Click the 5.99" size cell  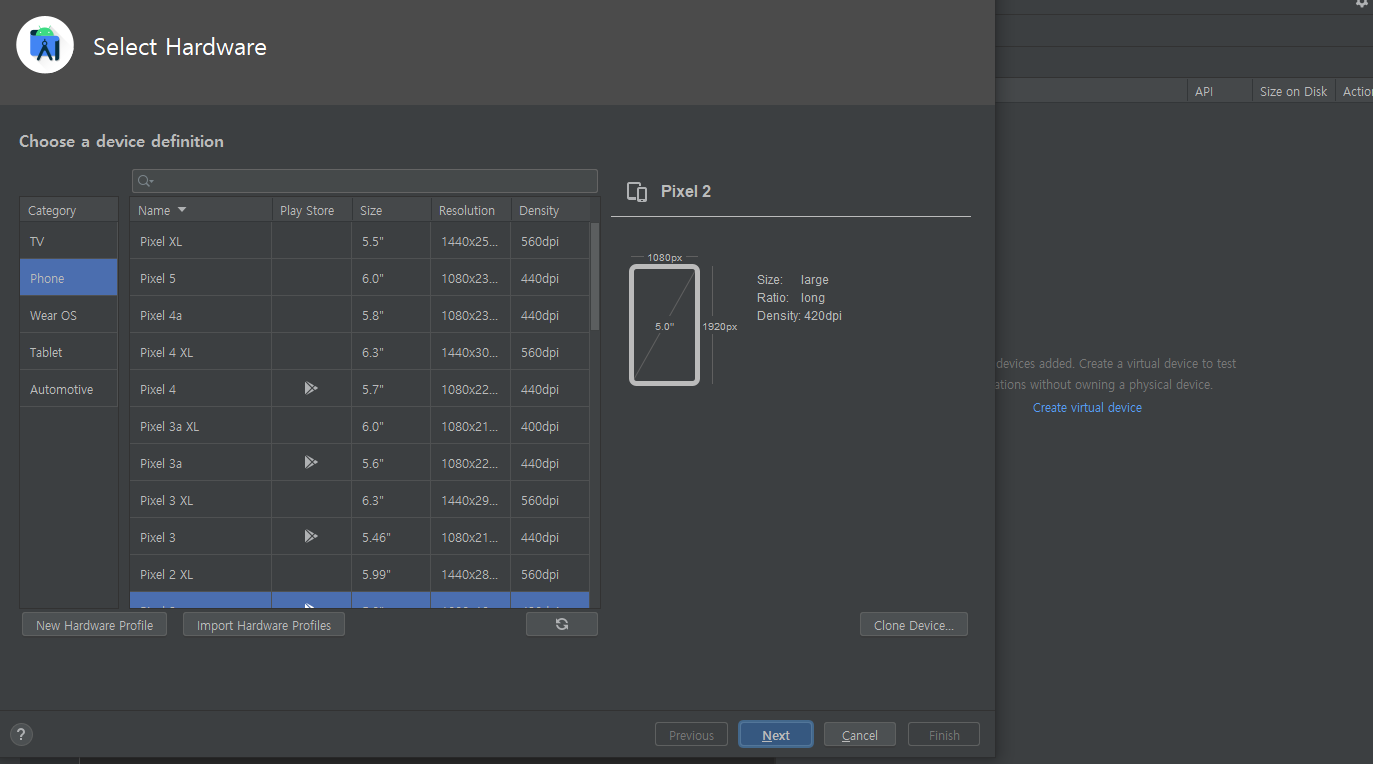[x=391, y=574]
